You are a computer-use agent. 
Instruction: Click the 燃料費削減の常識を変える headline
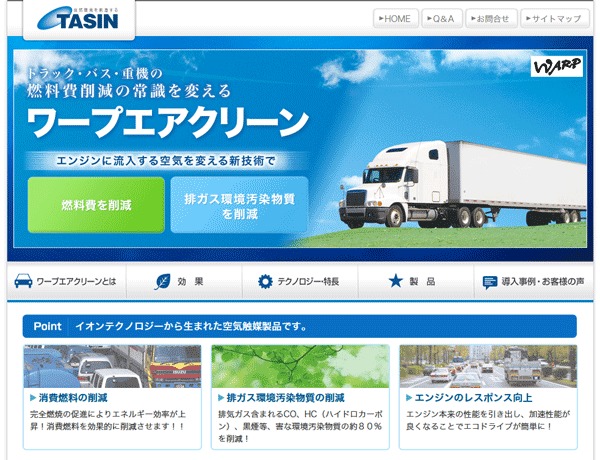coord(129,91)
